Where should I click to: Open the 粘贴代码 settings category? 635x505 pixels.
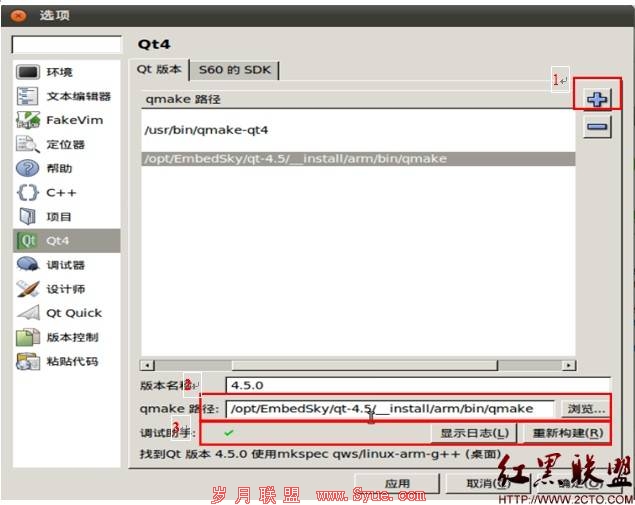67,361
